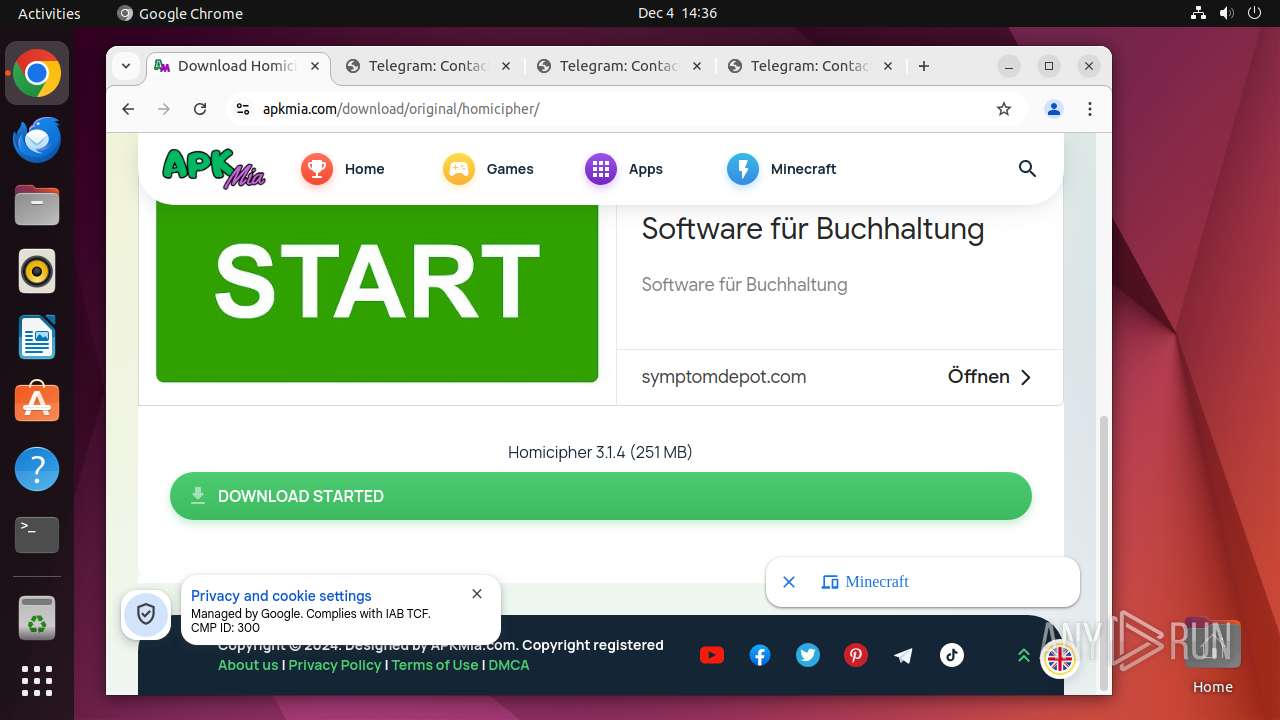
Task: Open the Home trophy icon
Action: click(316, 169)
